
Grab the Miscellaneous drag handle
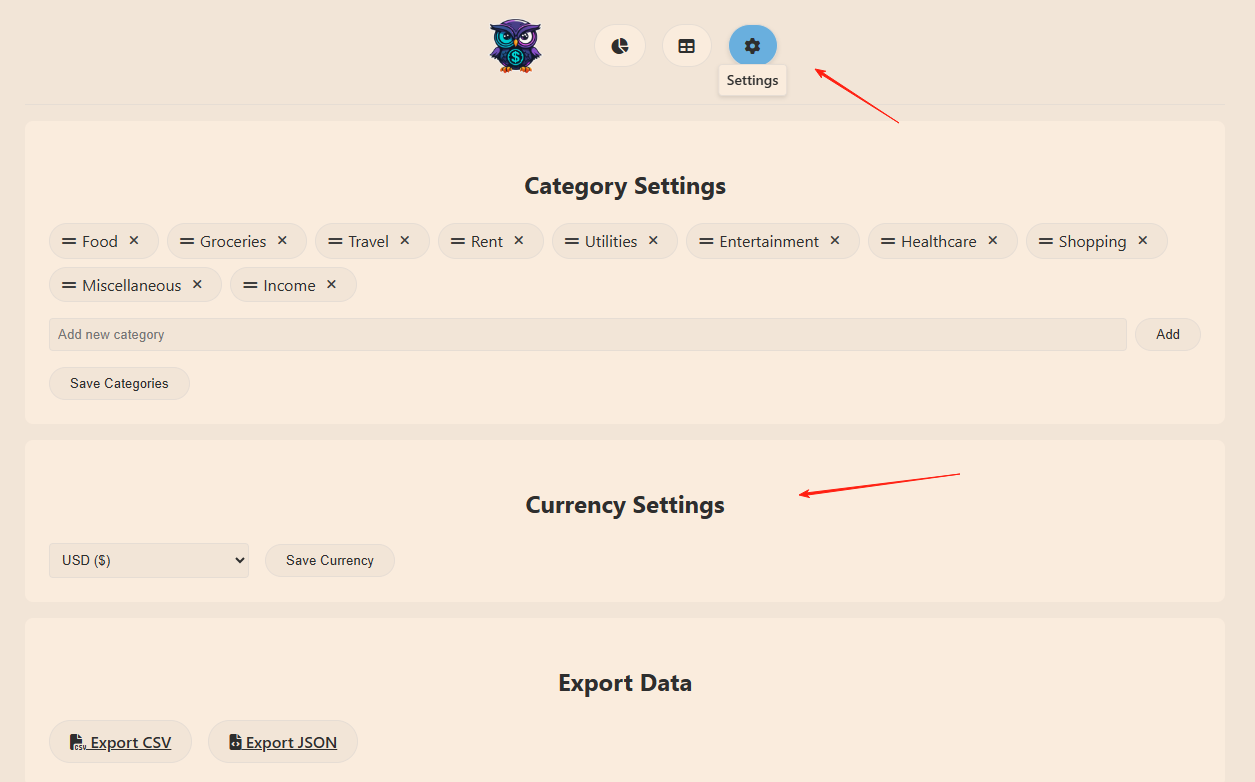tap(69, 286)
